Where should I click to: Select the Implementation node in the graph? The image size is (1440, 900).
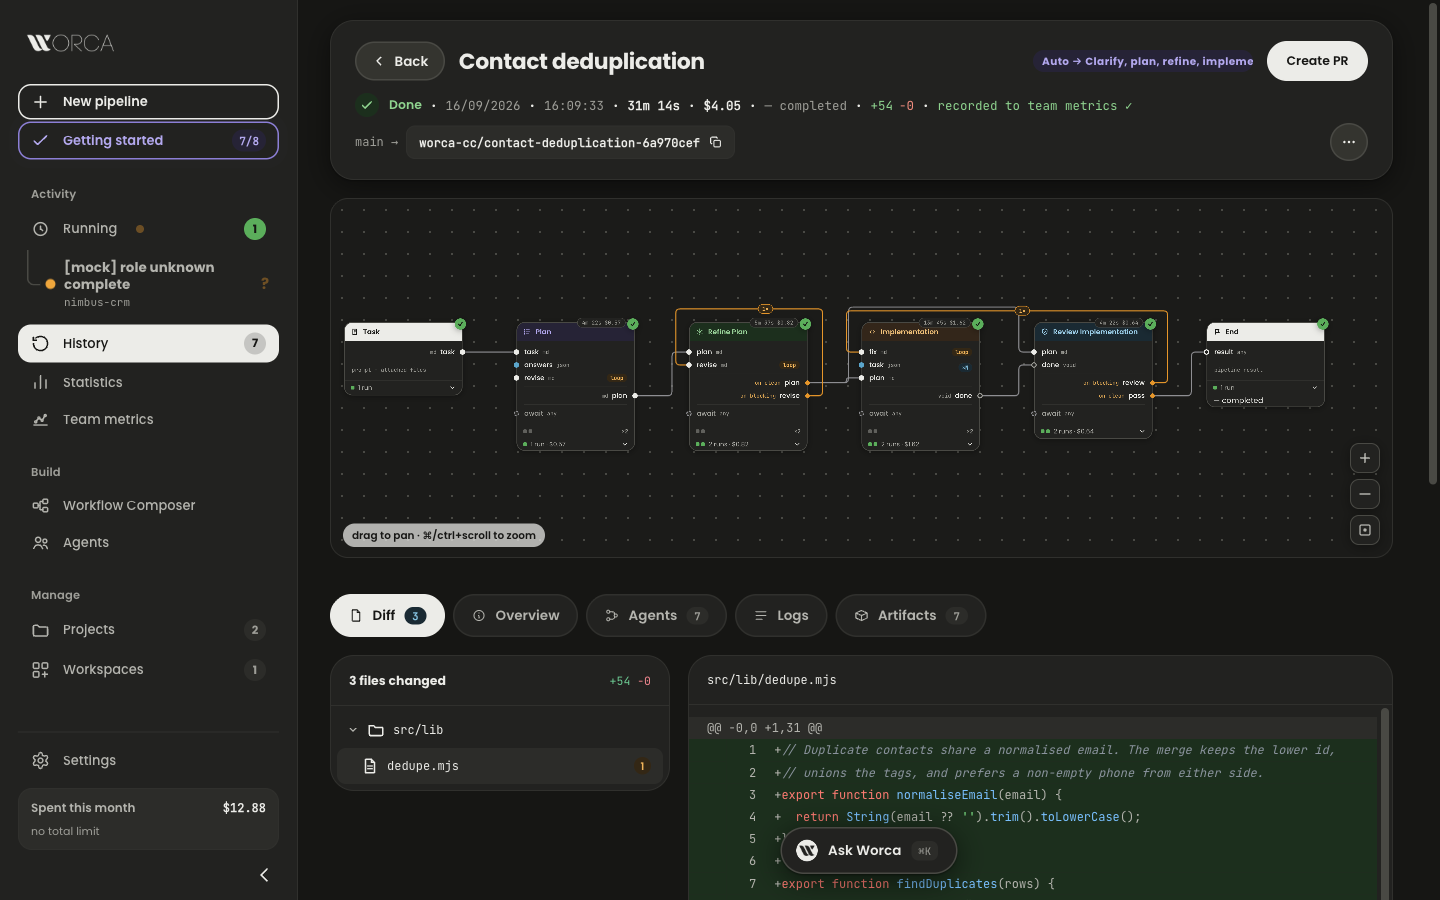[920, 387]
